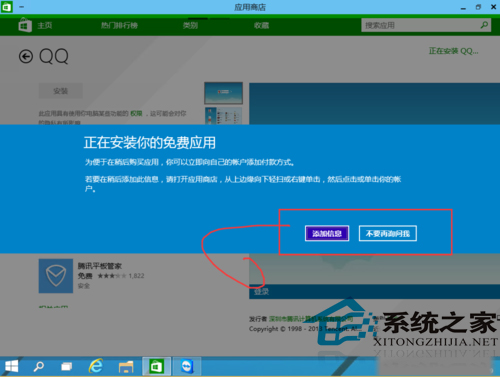Image resolution: width=500 pixels, height=377 pixels.
Task: Open the 主页 home tab
Action: tap(44, 25)
